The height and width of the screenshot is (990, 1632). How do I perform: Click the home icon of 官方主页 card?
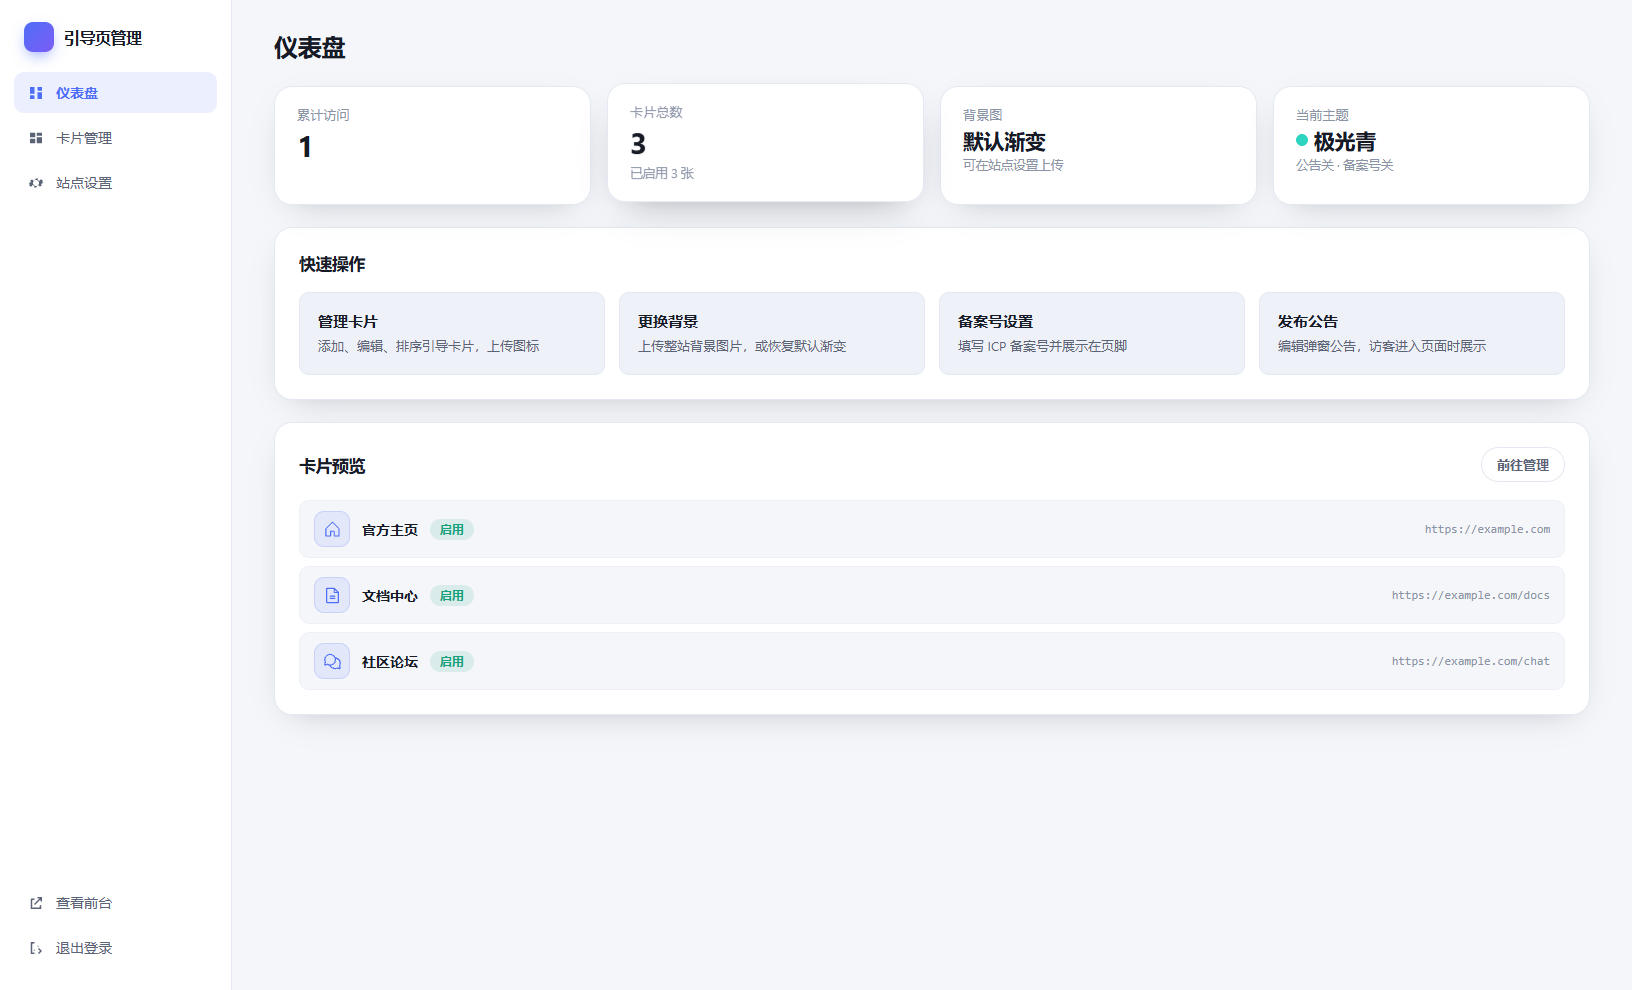click(332, 529)
